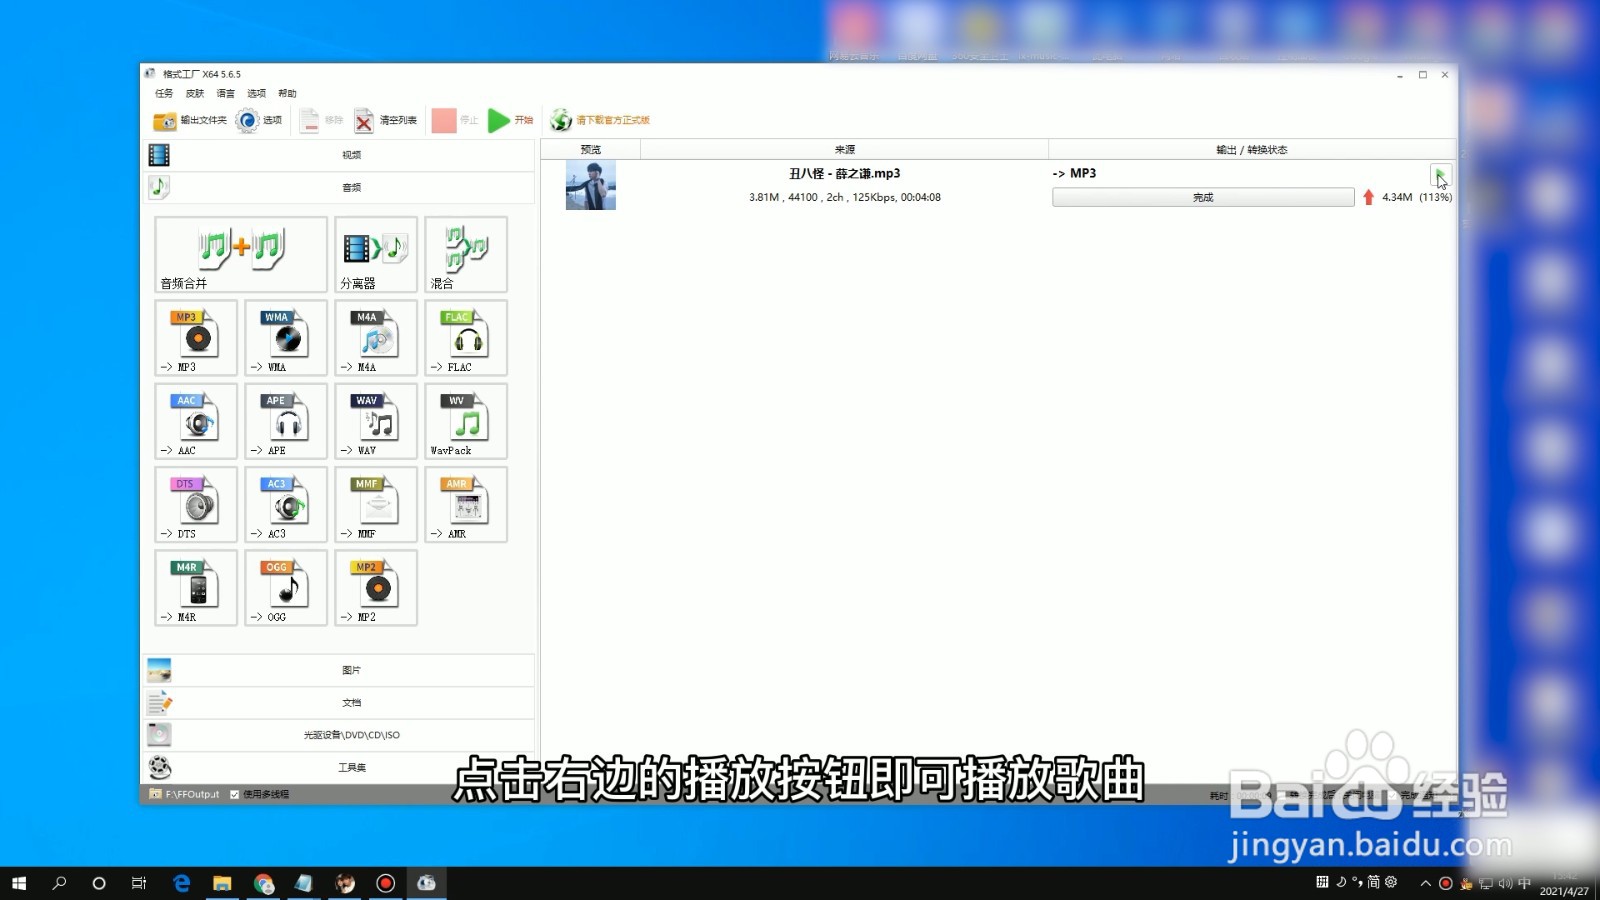This screenshot has width=1600, height=900.
Task: Select the MP3 audio converter icon
Action: (x=194, y=338)
